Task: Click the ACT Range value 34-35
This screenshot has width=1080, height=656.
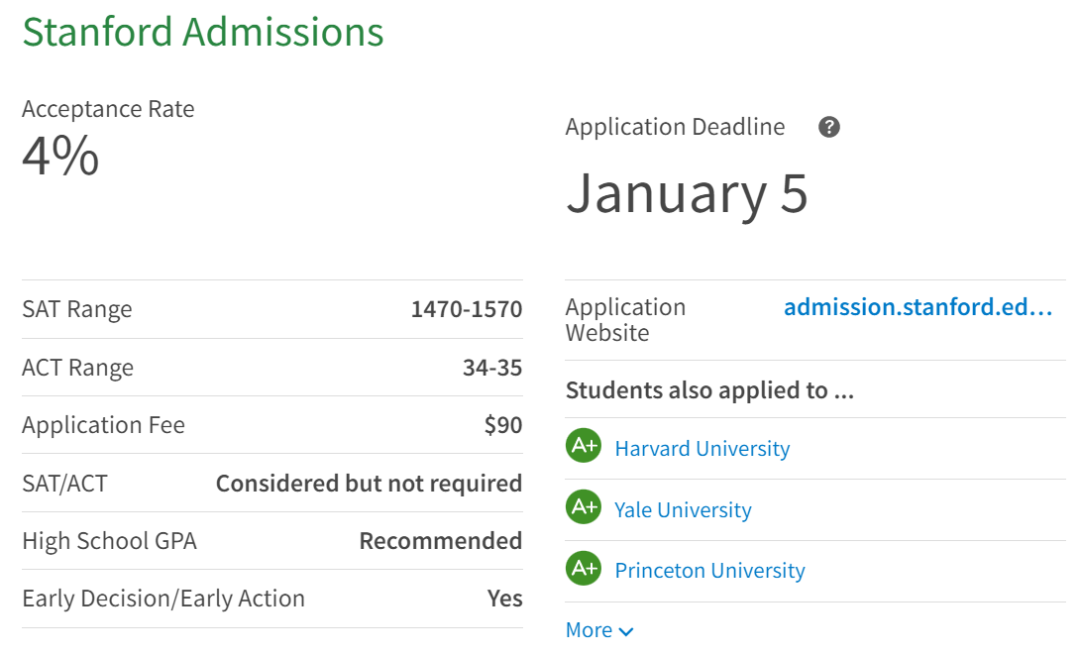Action: [x=492, y=368]
